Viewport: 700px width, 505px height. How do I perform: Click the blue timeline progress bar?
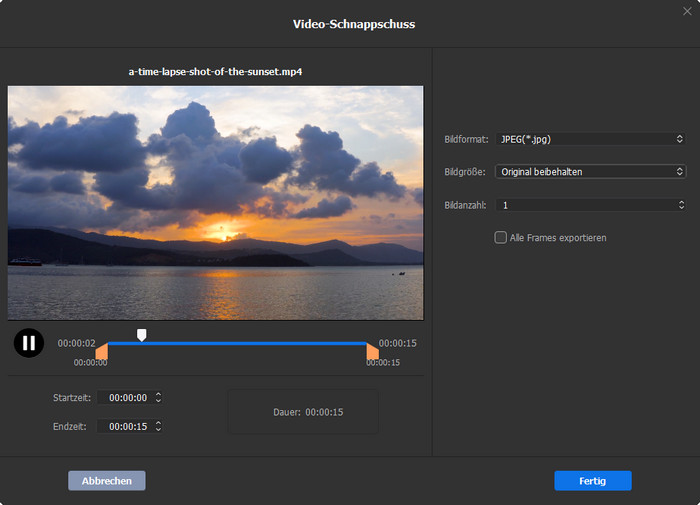(x=237, y=343)
